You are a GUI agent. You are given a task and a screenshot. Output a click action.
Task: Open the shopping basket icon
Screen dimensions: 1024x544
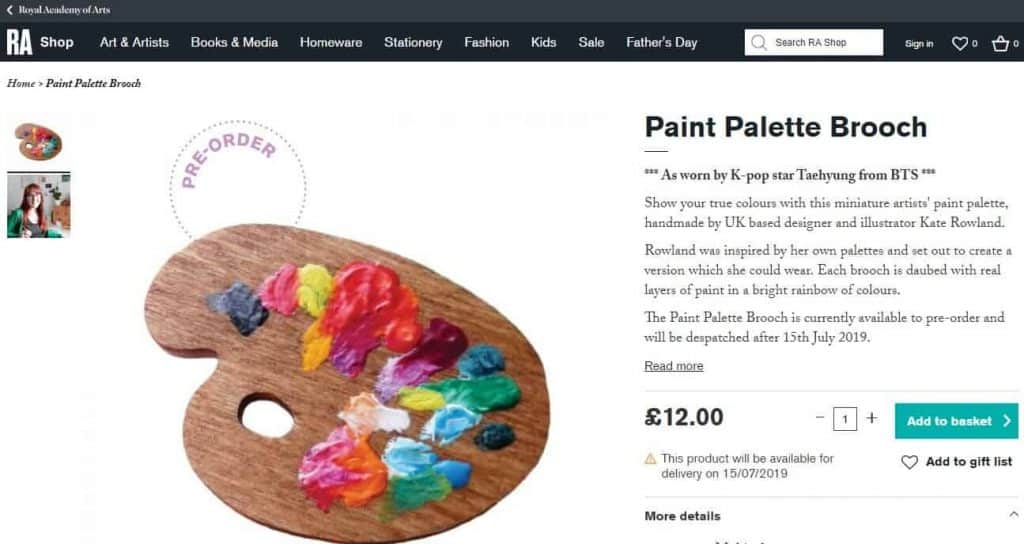click(1000, 43)
